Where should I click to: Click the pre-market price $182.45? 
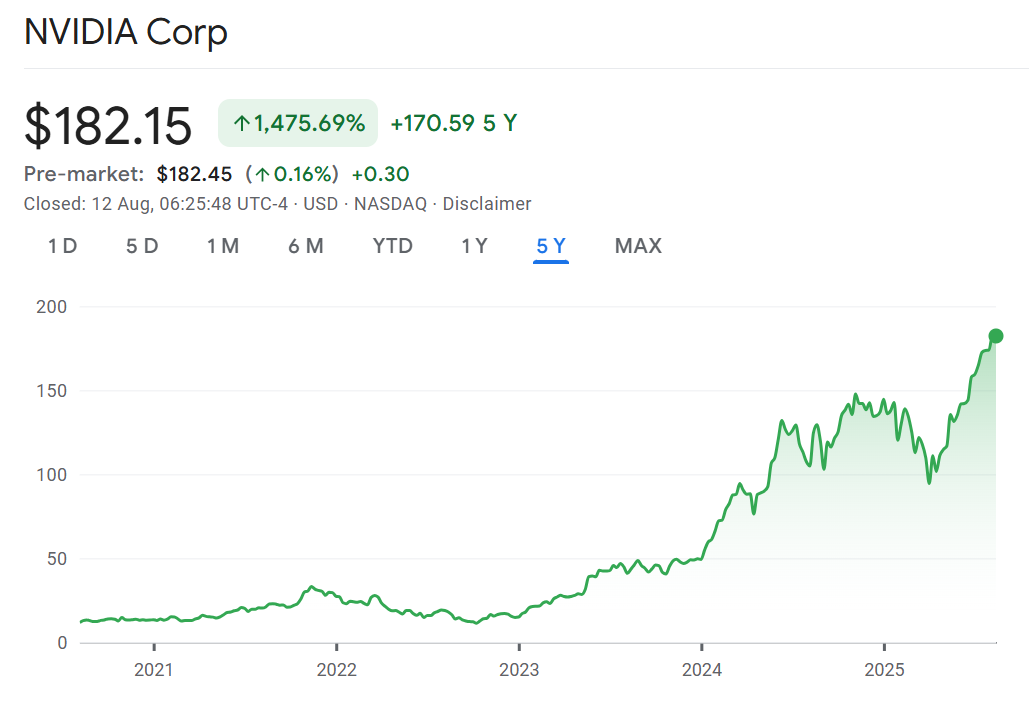[197, 174]
